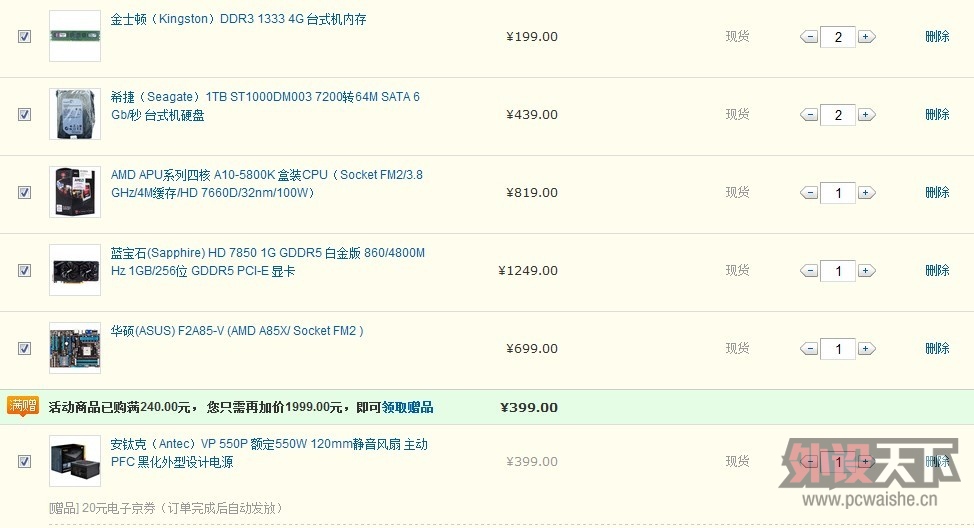
Task: Click AMD CPU box thumbnail
Action: click(x=75, y=192)
